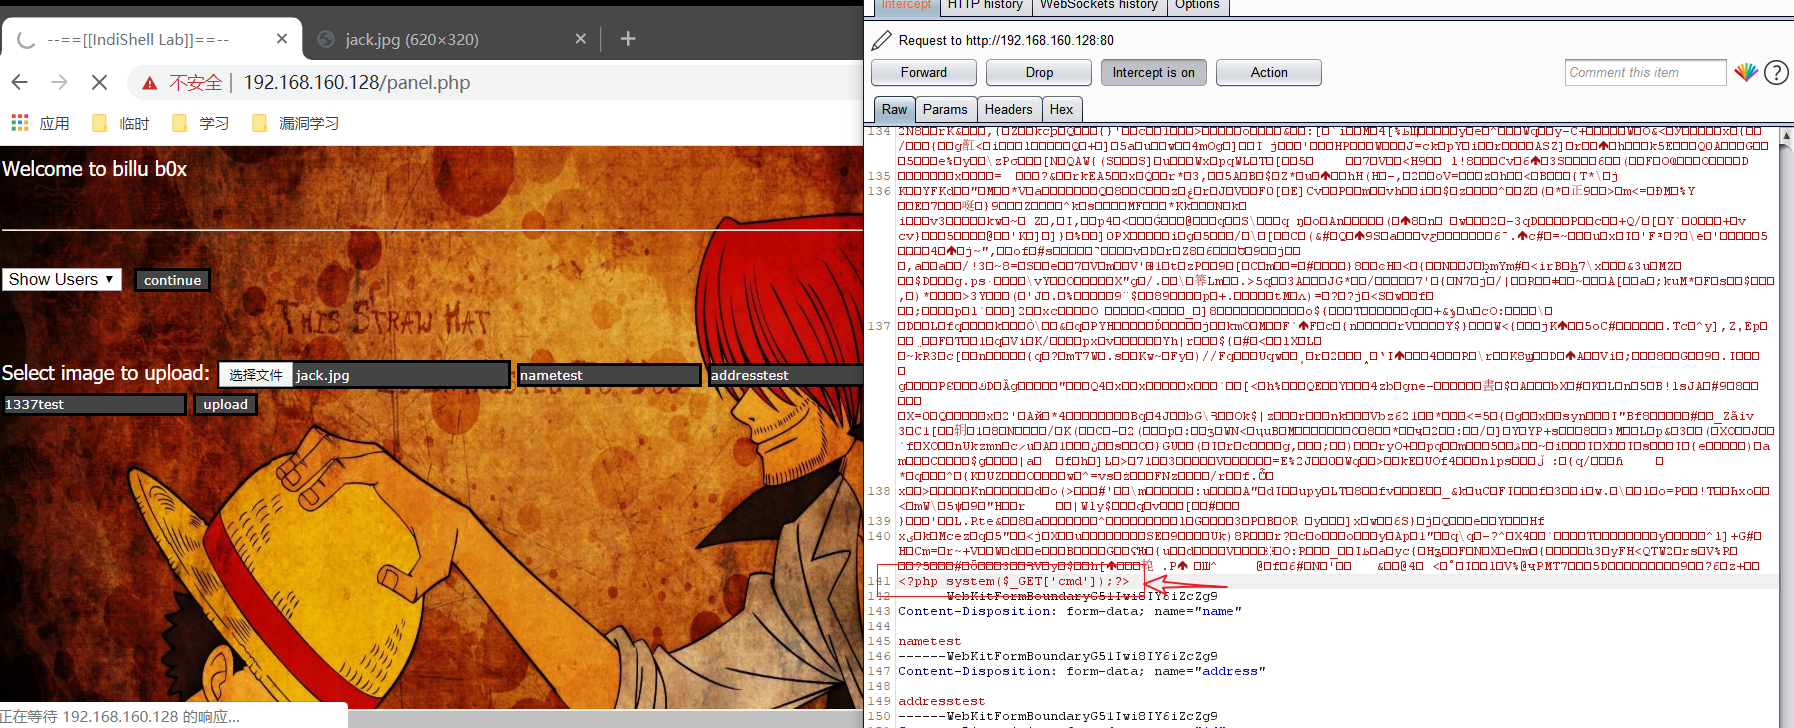Open the Action menu button
The image size is (1794, 728).
tap(1269, 72)
